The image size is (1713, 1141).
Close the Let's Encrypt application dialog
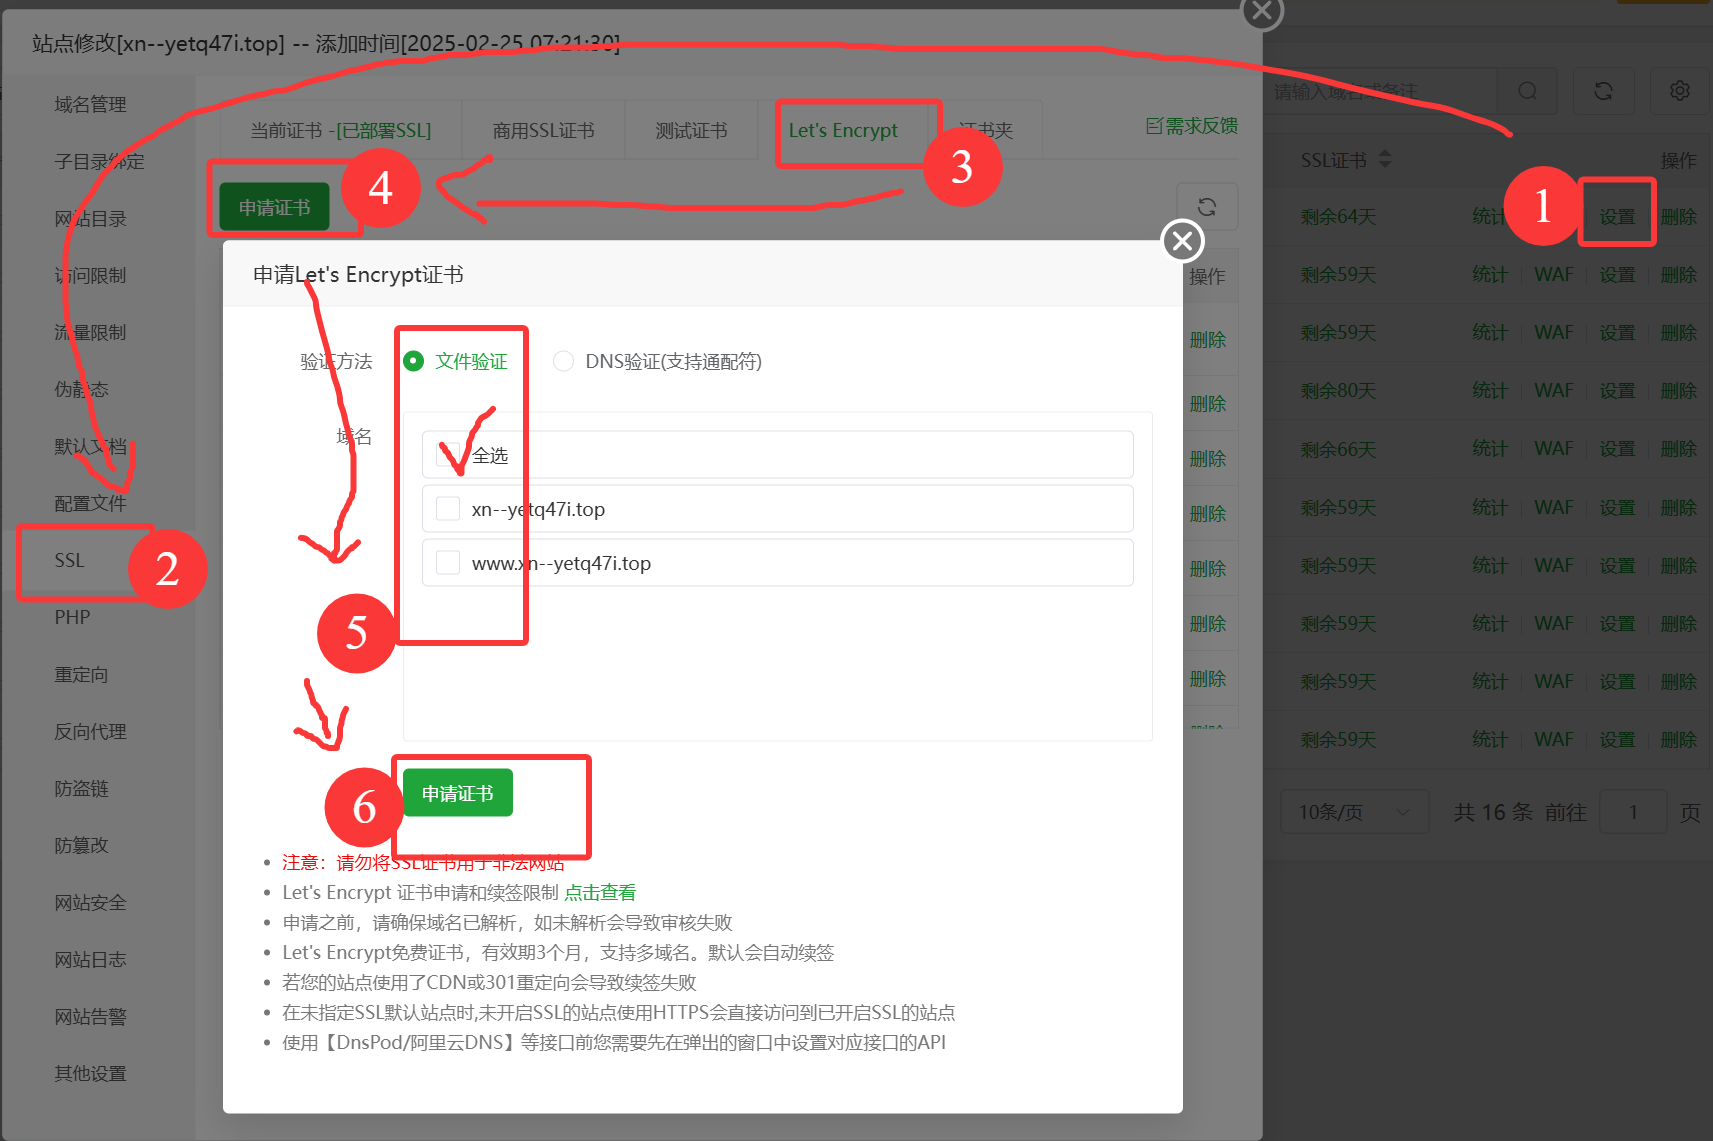pos(1182,241)
